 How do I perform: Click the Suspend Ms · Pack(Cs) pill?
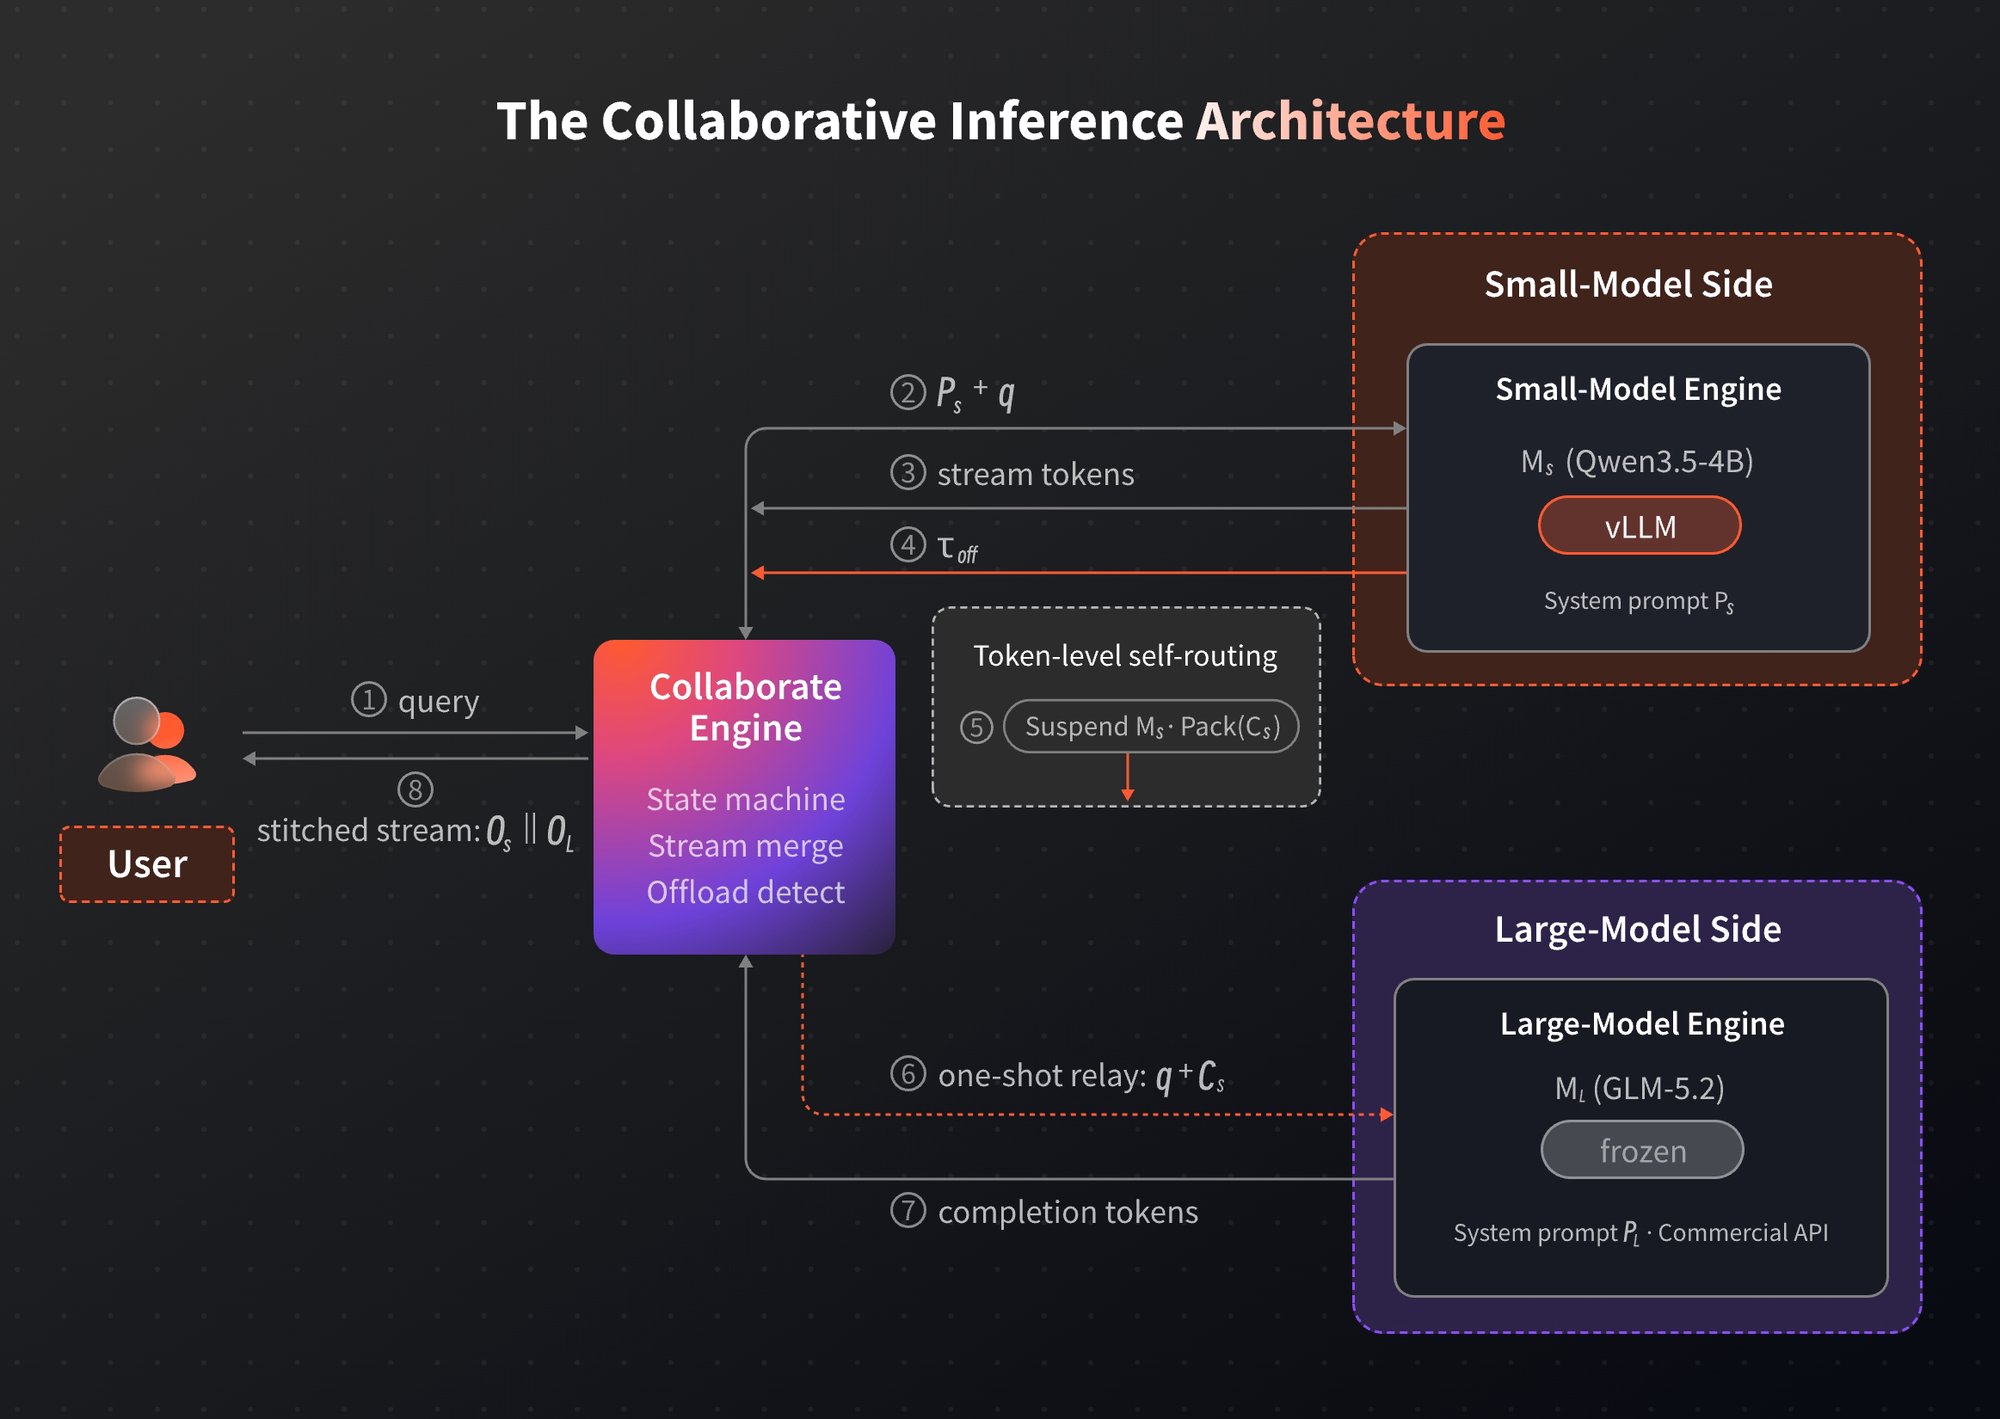pyautogui.click(x=1151, y=726)
